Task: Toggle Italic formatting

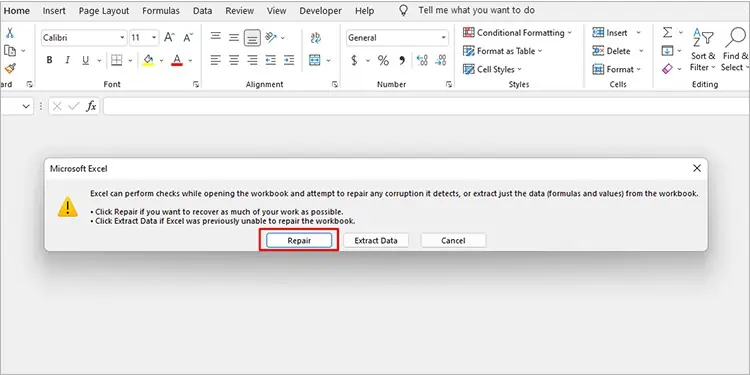Action: pos(67,60)
